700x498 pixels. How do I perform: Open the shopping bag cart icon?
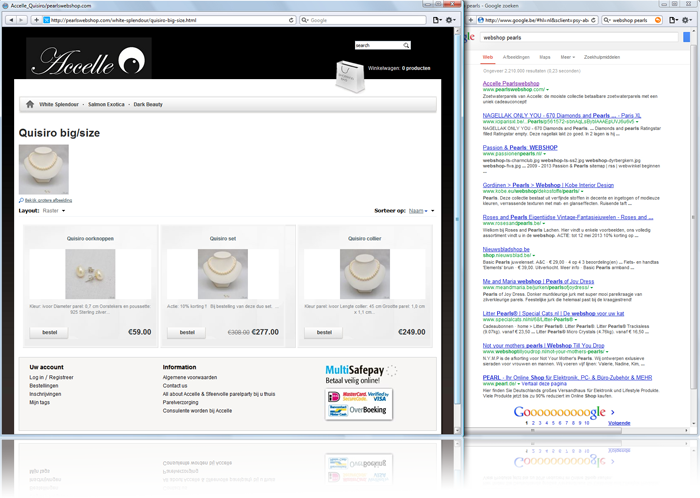pos(350,77)
